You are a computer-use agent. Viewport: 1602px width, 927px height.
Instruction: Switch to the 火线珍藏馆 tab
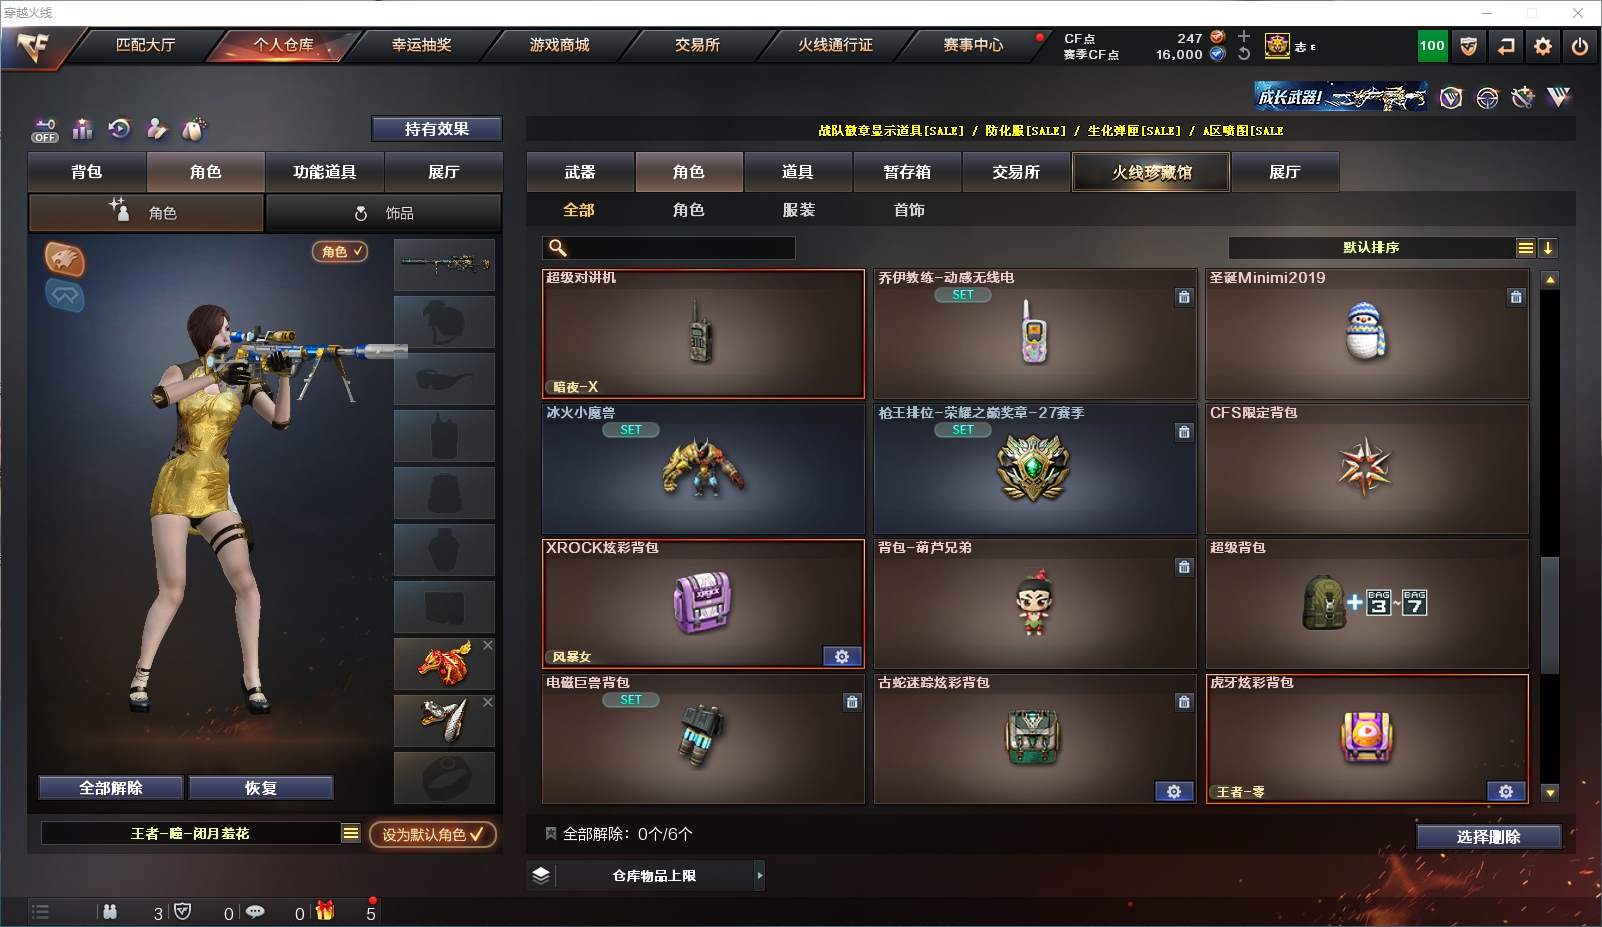1152,172
